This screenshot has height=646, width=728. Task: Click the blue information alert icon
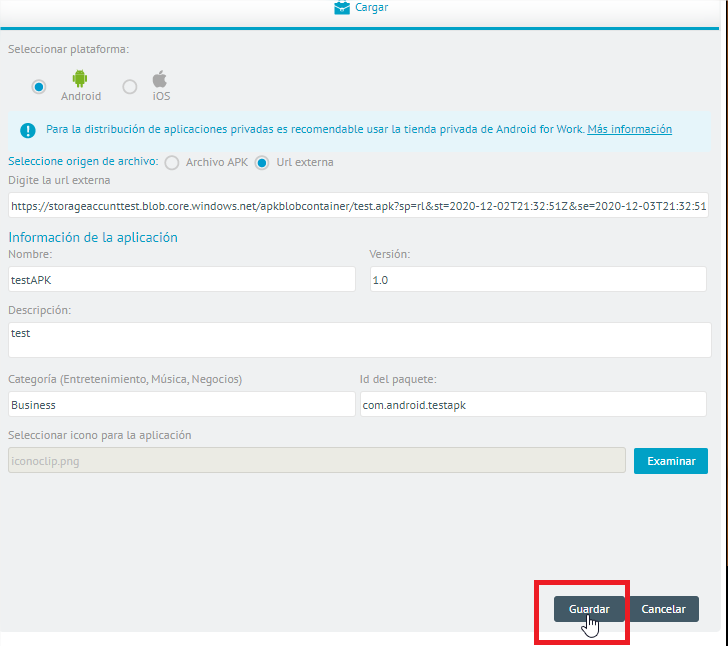pos(28,131)
